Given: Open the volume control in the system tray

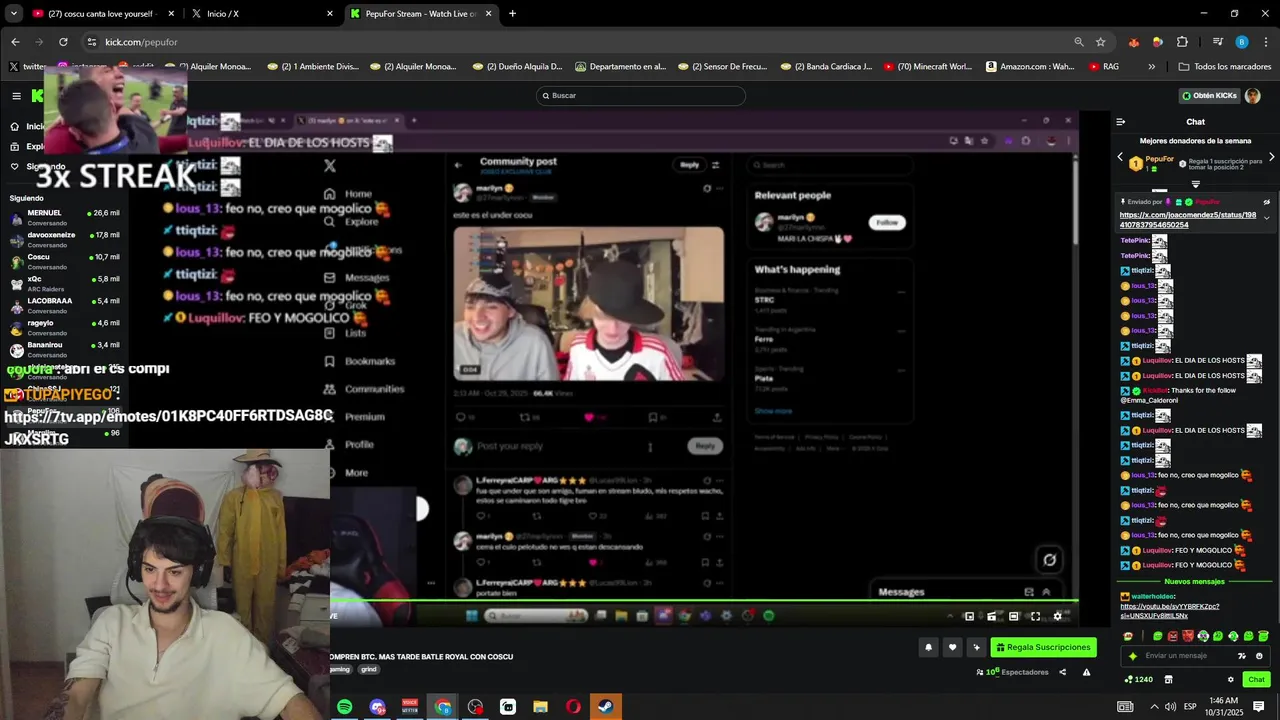Looking at the screenshot, I should pos(1171,706).
